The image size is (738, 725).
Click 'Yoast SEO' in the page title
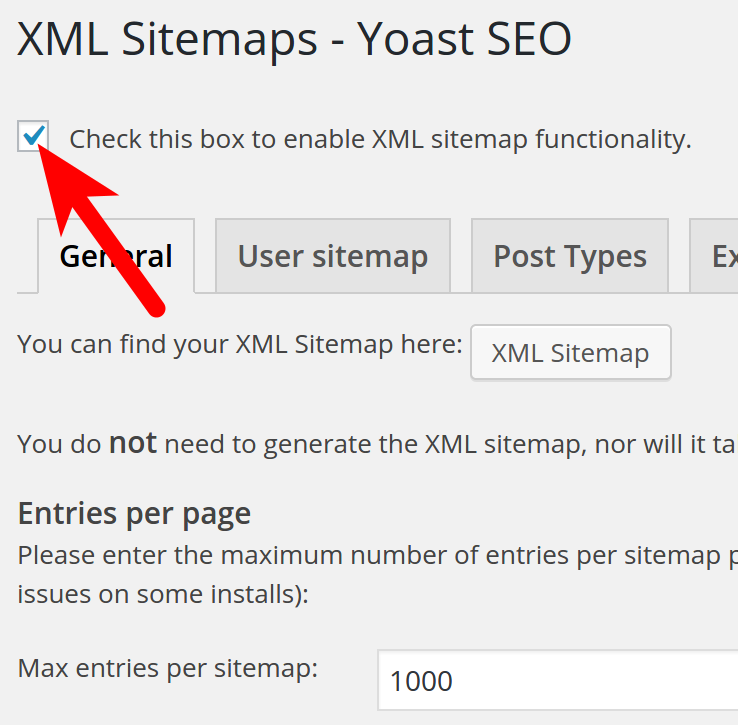pos(464,40)
